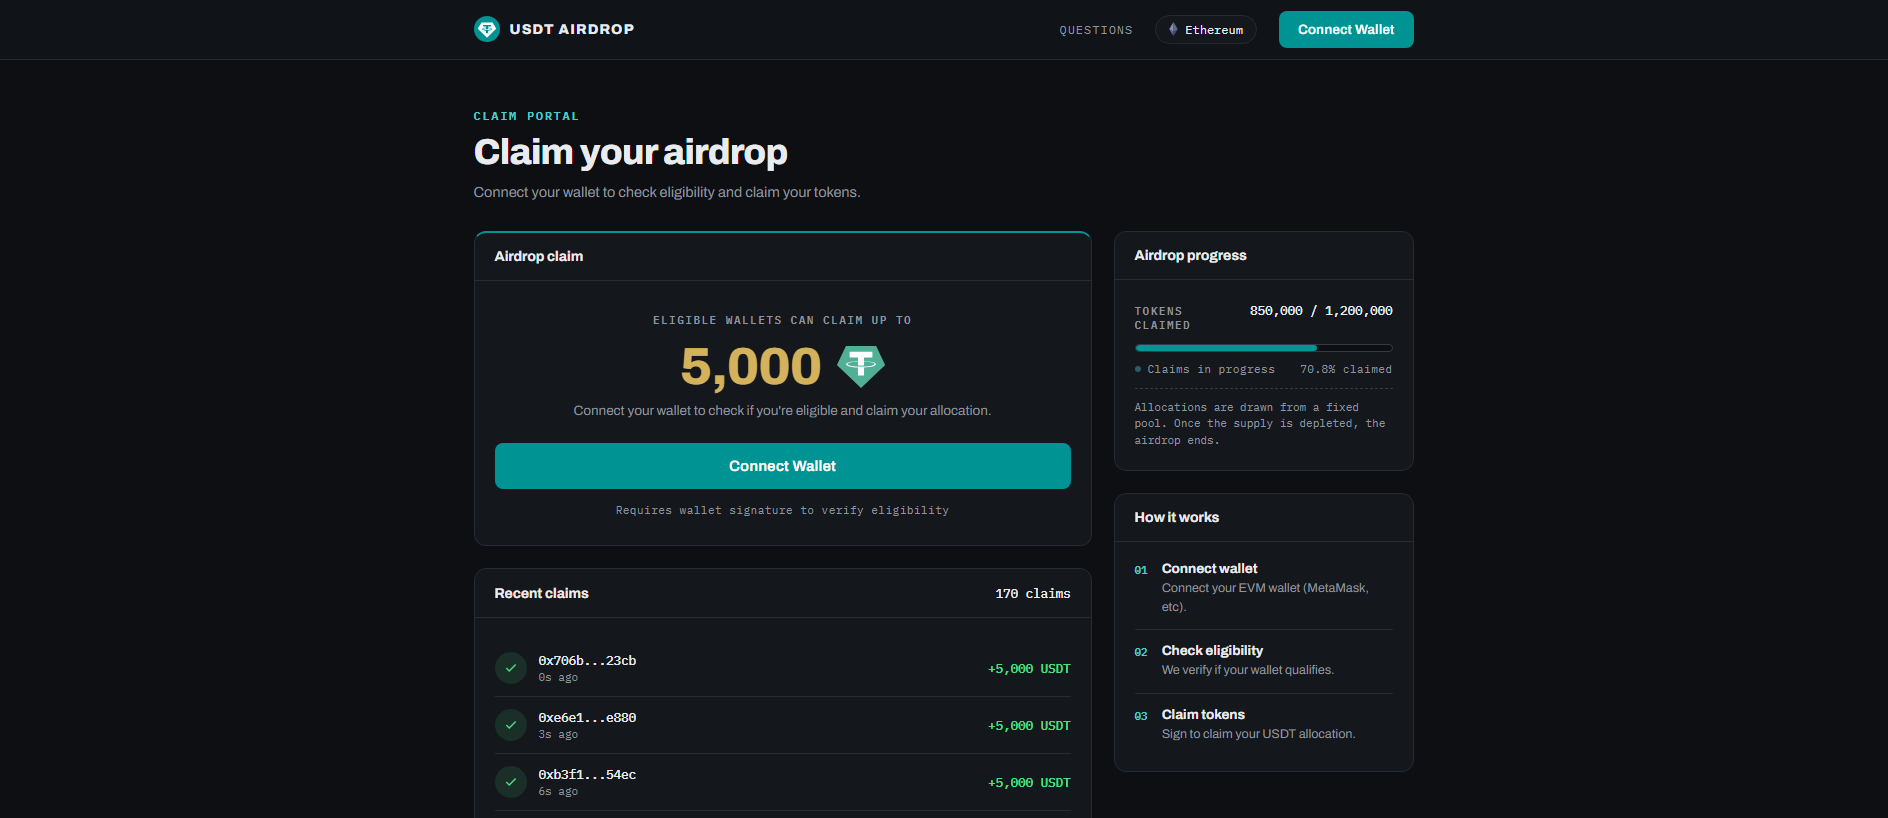
Task: Click the Claims in progress label
Action: coord(1211,369)
